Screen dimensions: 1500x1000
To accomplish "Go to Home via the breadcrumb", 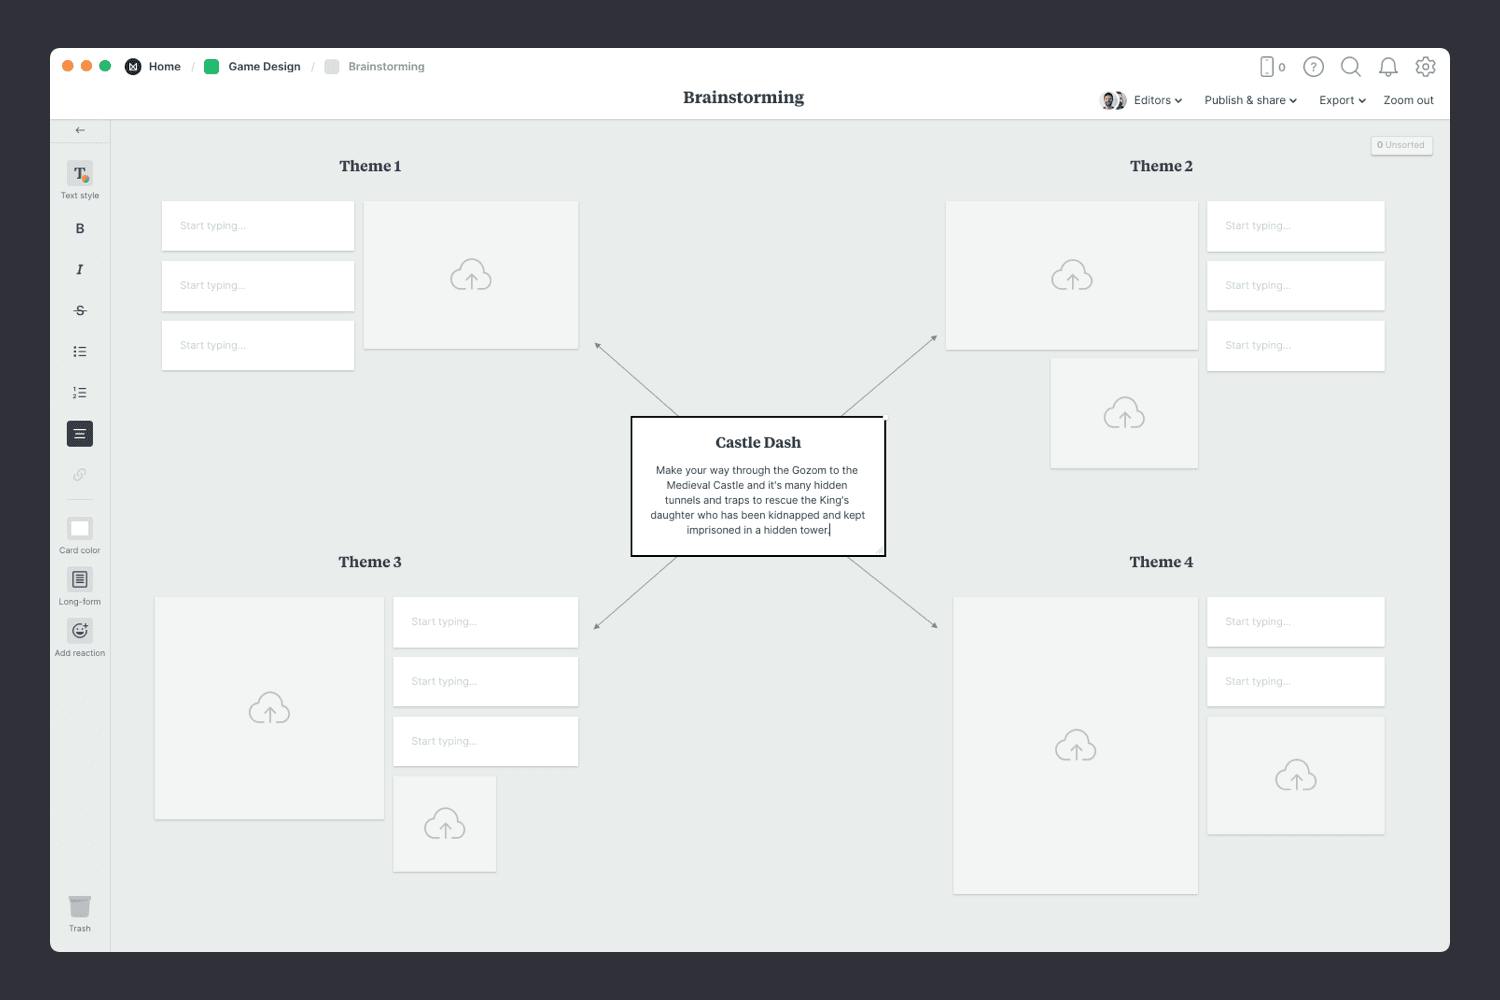I will coord(164,66).
